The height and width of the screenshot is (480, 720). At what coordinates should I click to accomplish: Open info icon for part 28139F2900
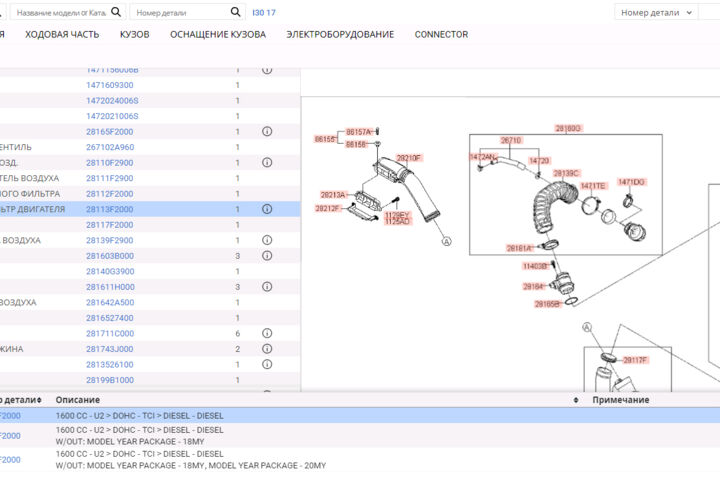(267, 240)
